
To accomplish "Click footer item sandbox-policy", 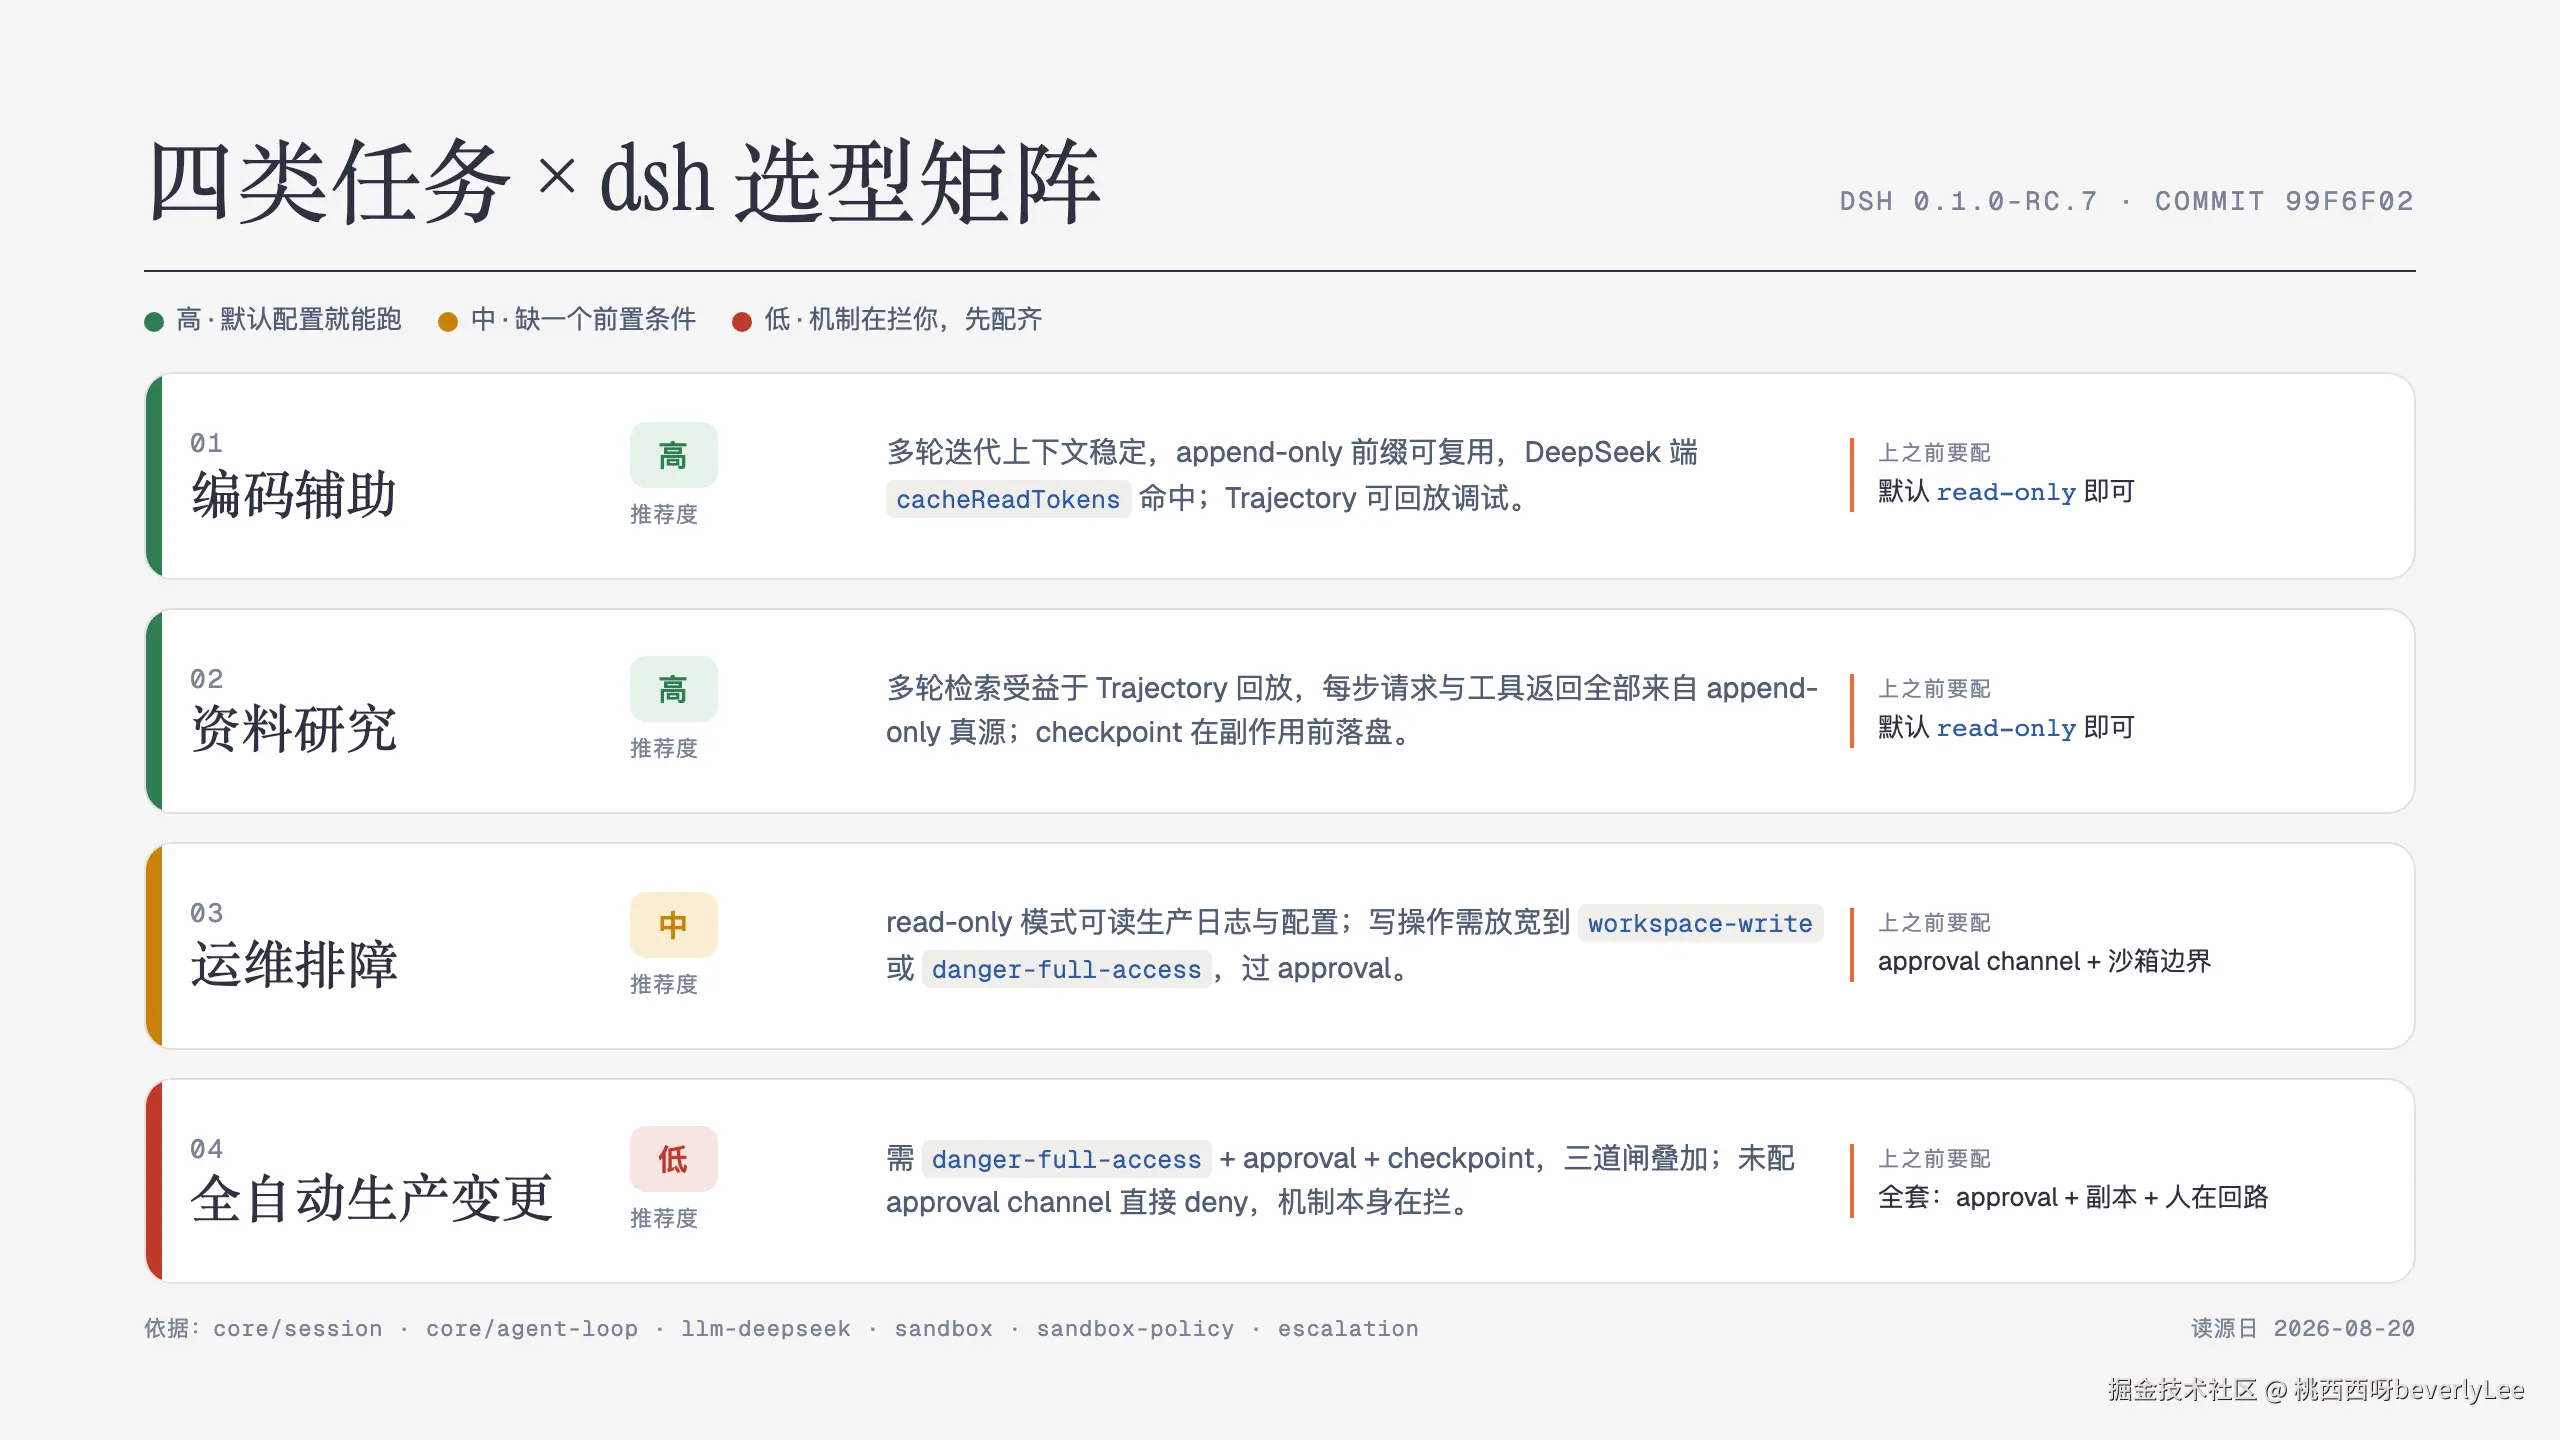I will tap(1135, 1329).
